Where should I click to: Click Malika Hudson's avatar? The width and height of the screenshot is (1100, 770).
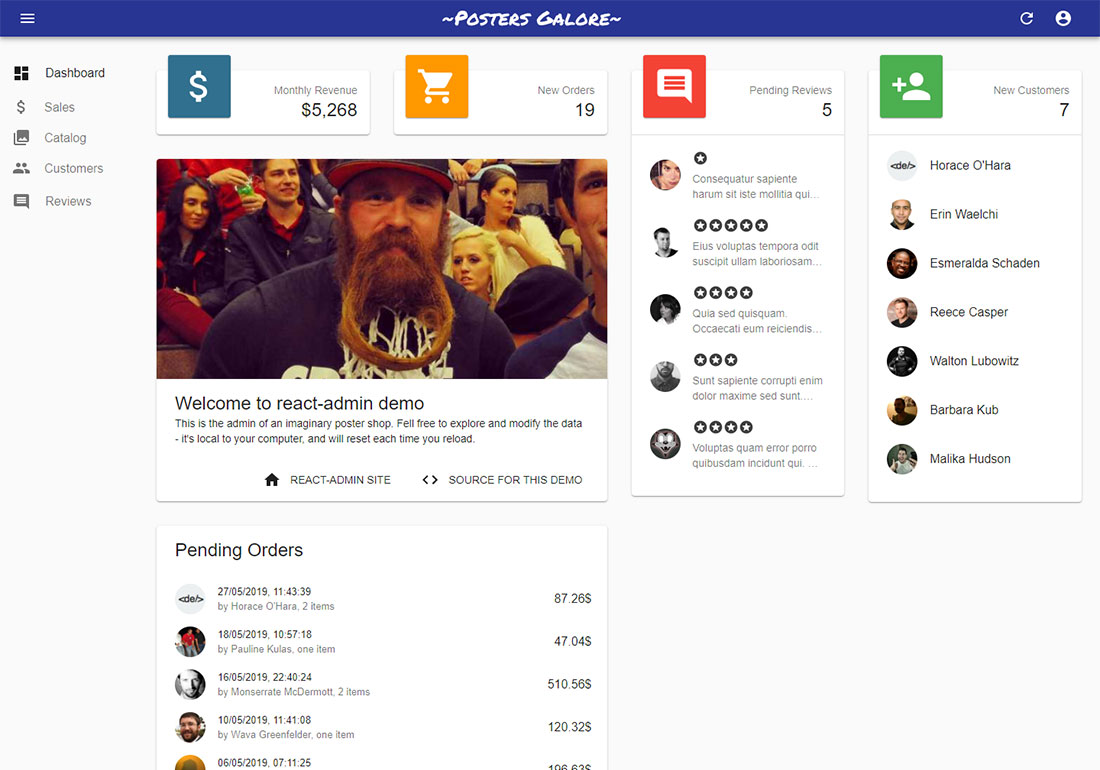point(902,459)
